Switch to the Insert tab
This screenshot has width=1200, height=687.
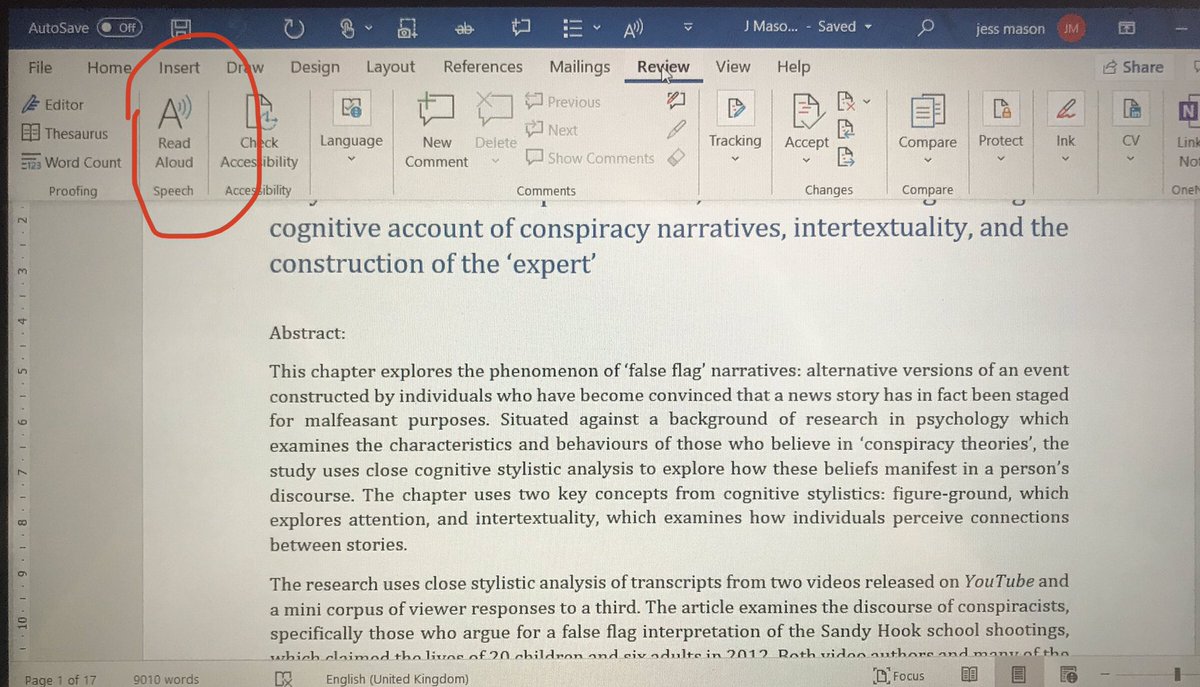tap(179, 67)
